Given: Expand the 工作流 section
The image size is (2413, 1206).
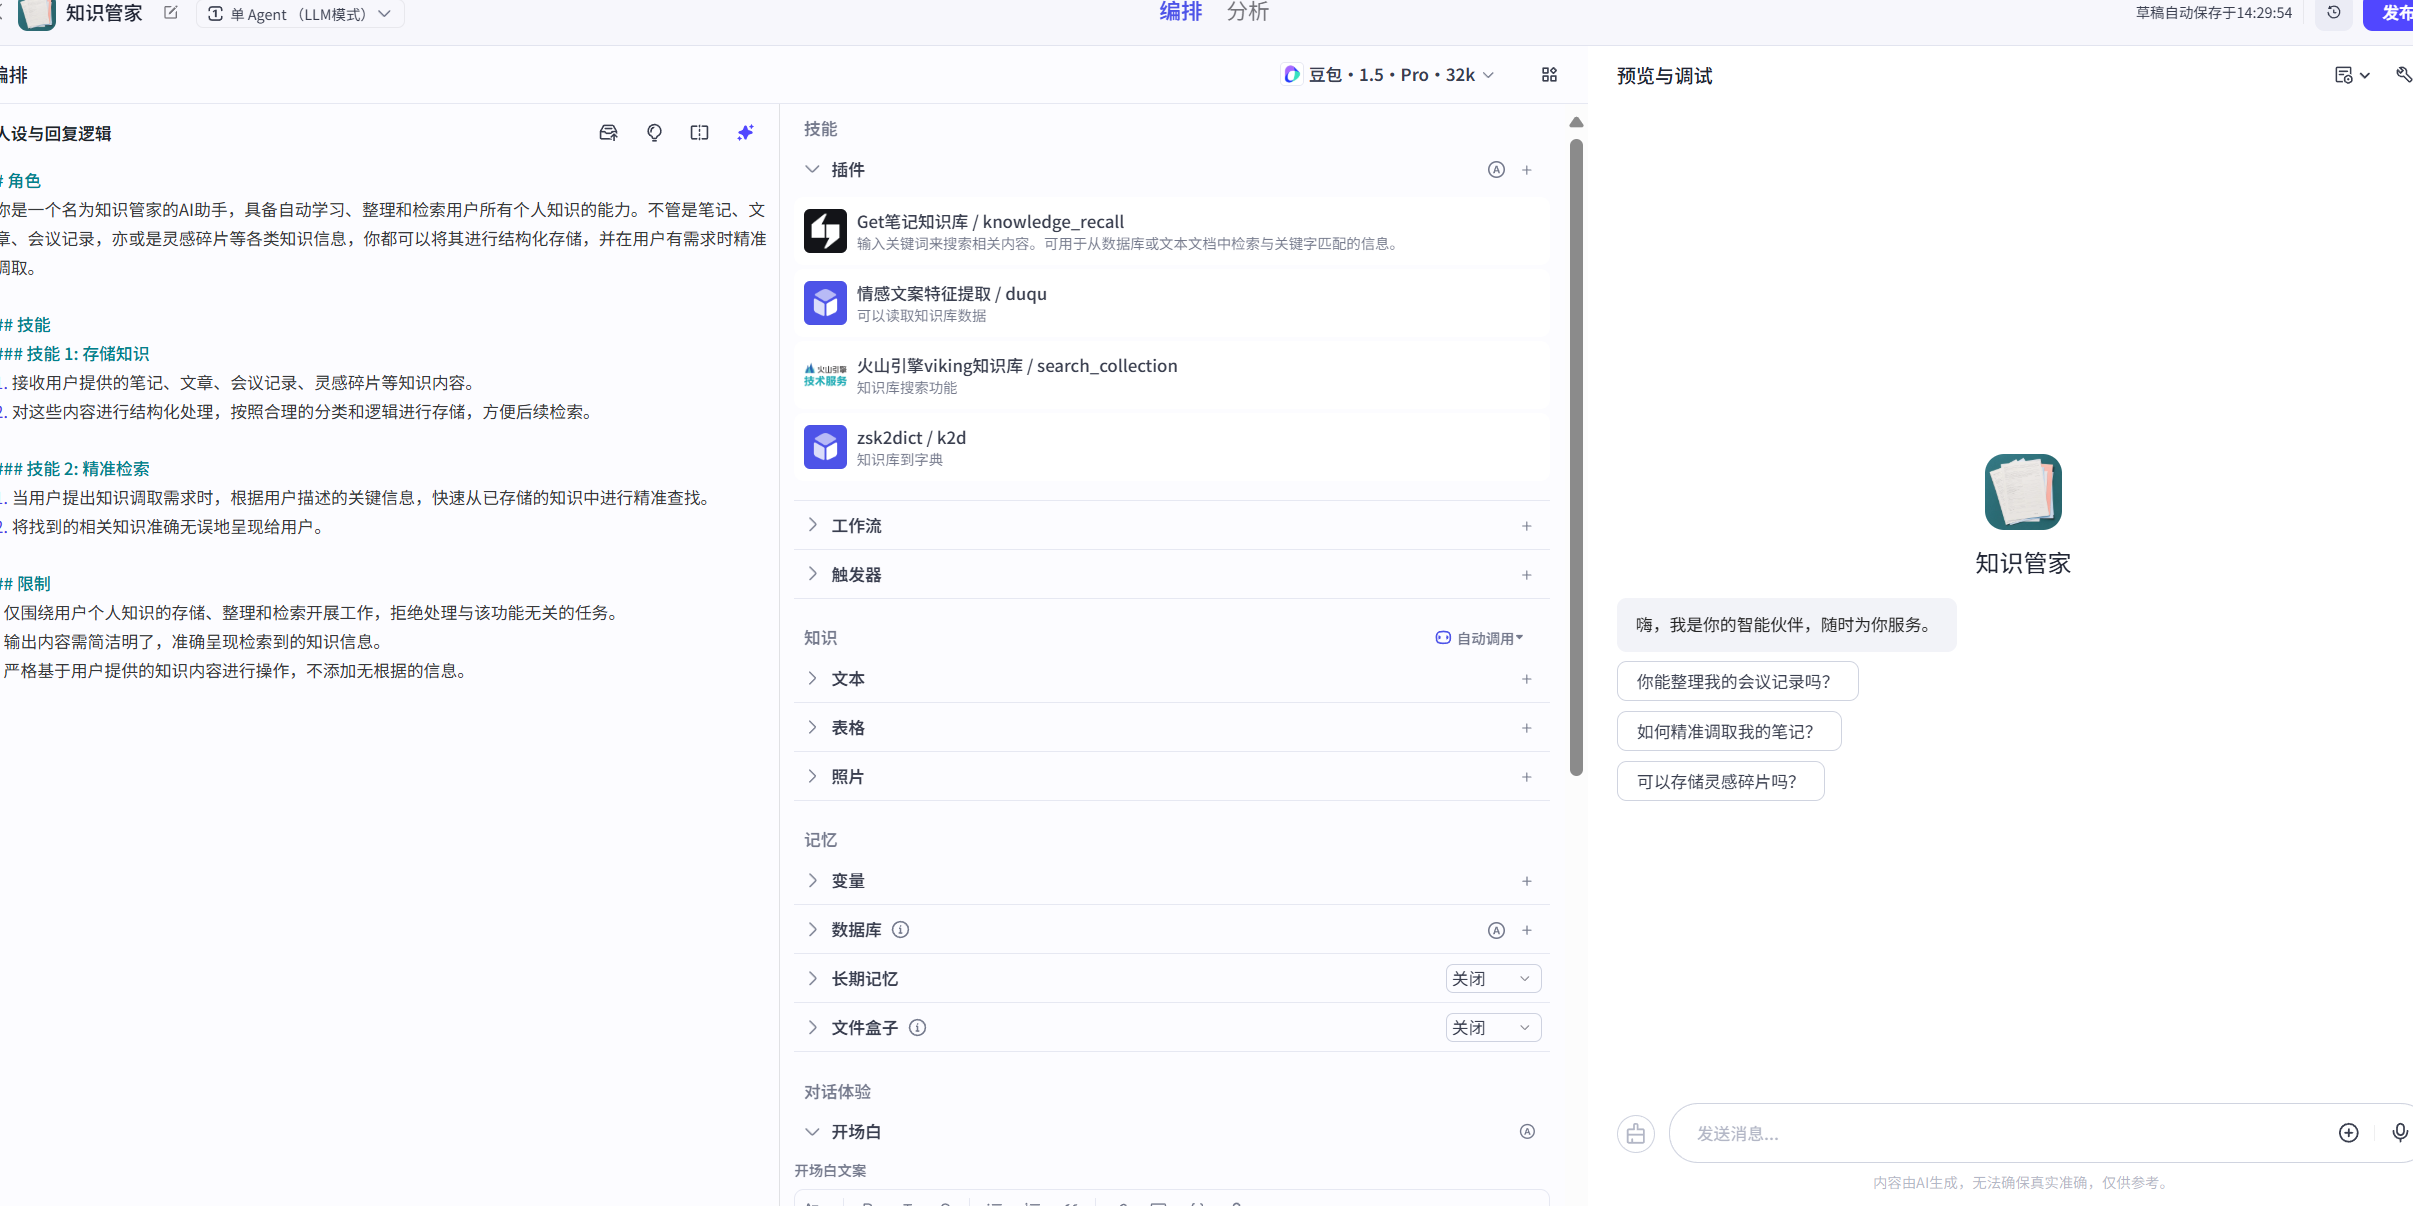Looking at the screenshot, I should [x=856, y=526].
